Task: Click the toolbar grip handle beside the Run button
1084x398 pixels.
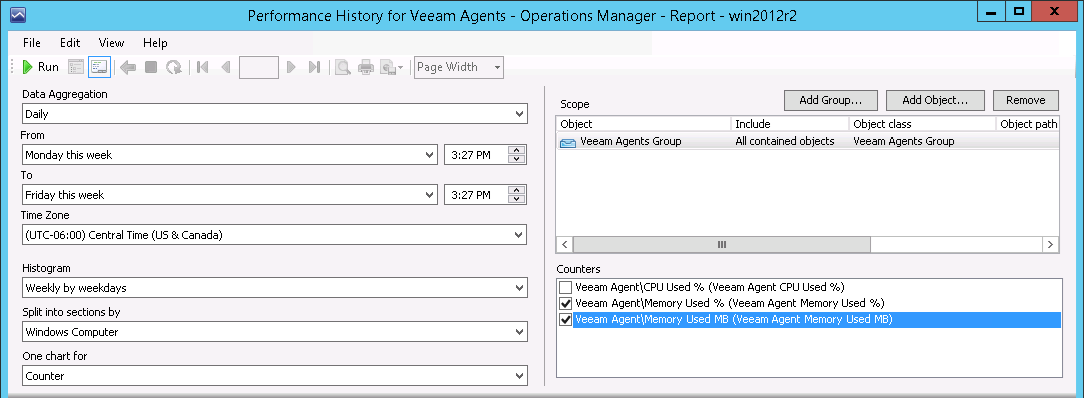Action: pos(12,67)
